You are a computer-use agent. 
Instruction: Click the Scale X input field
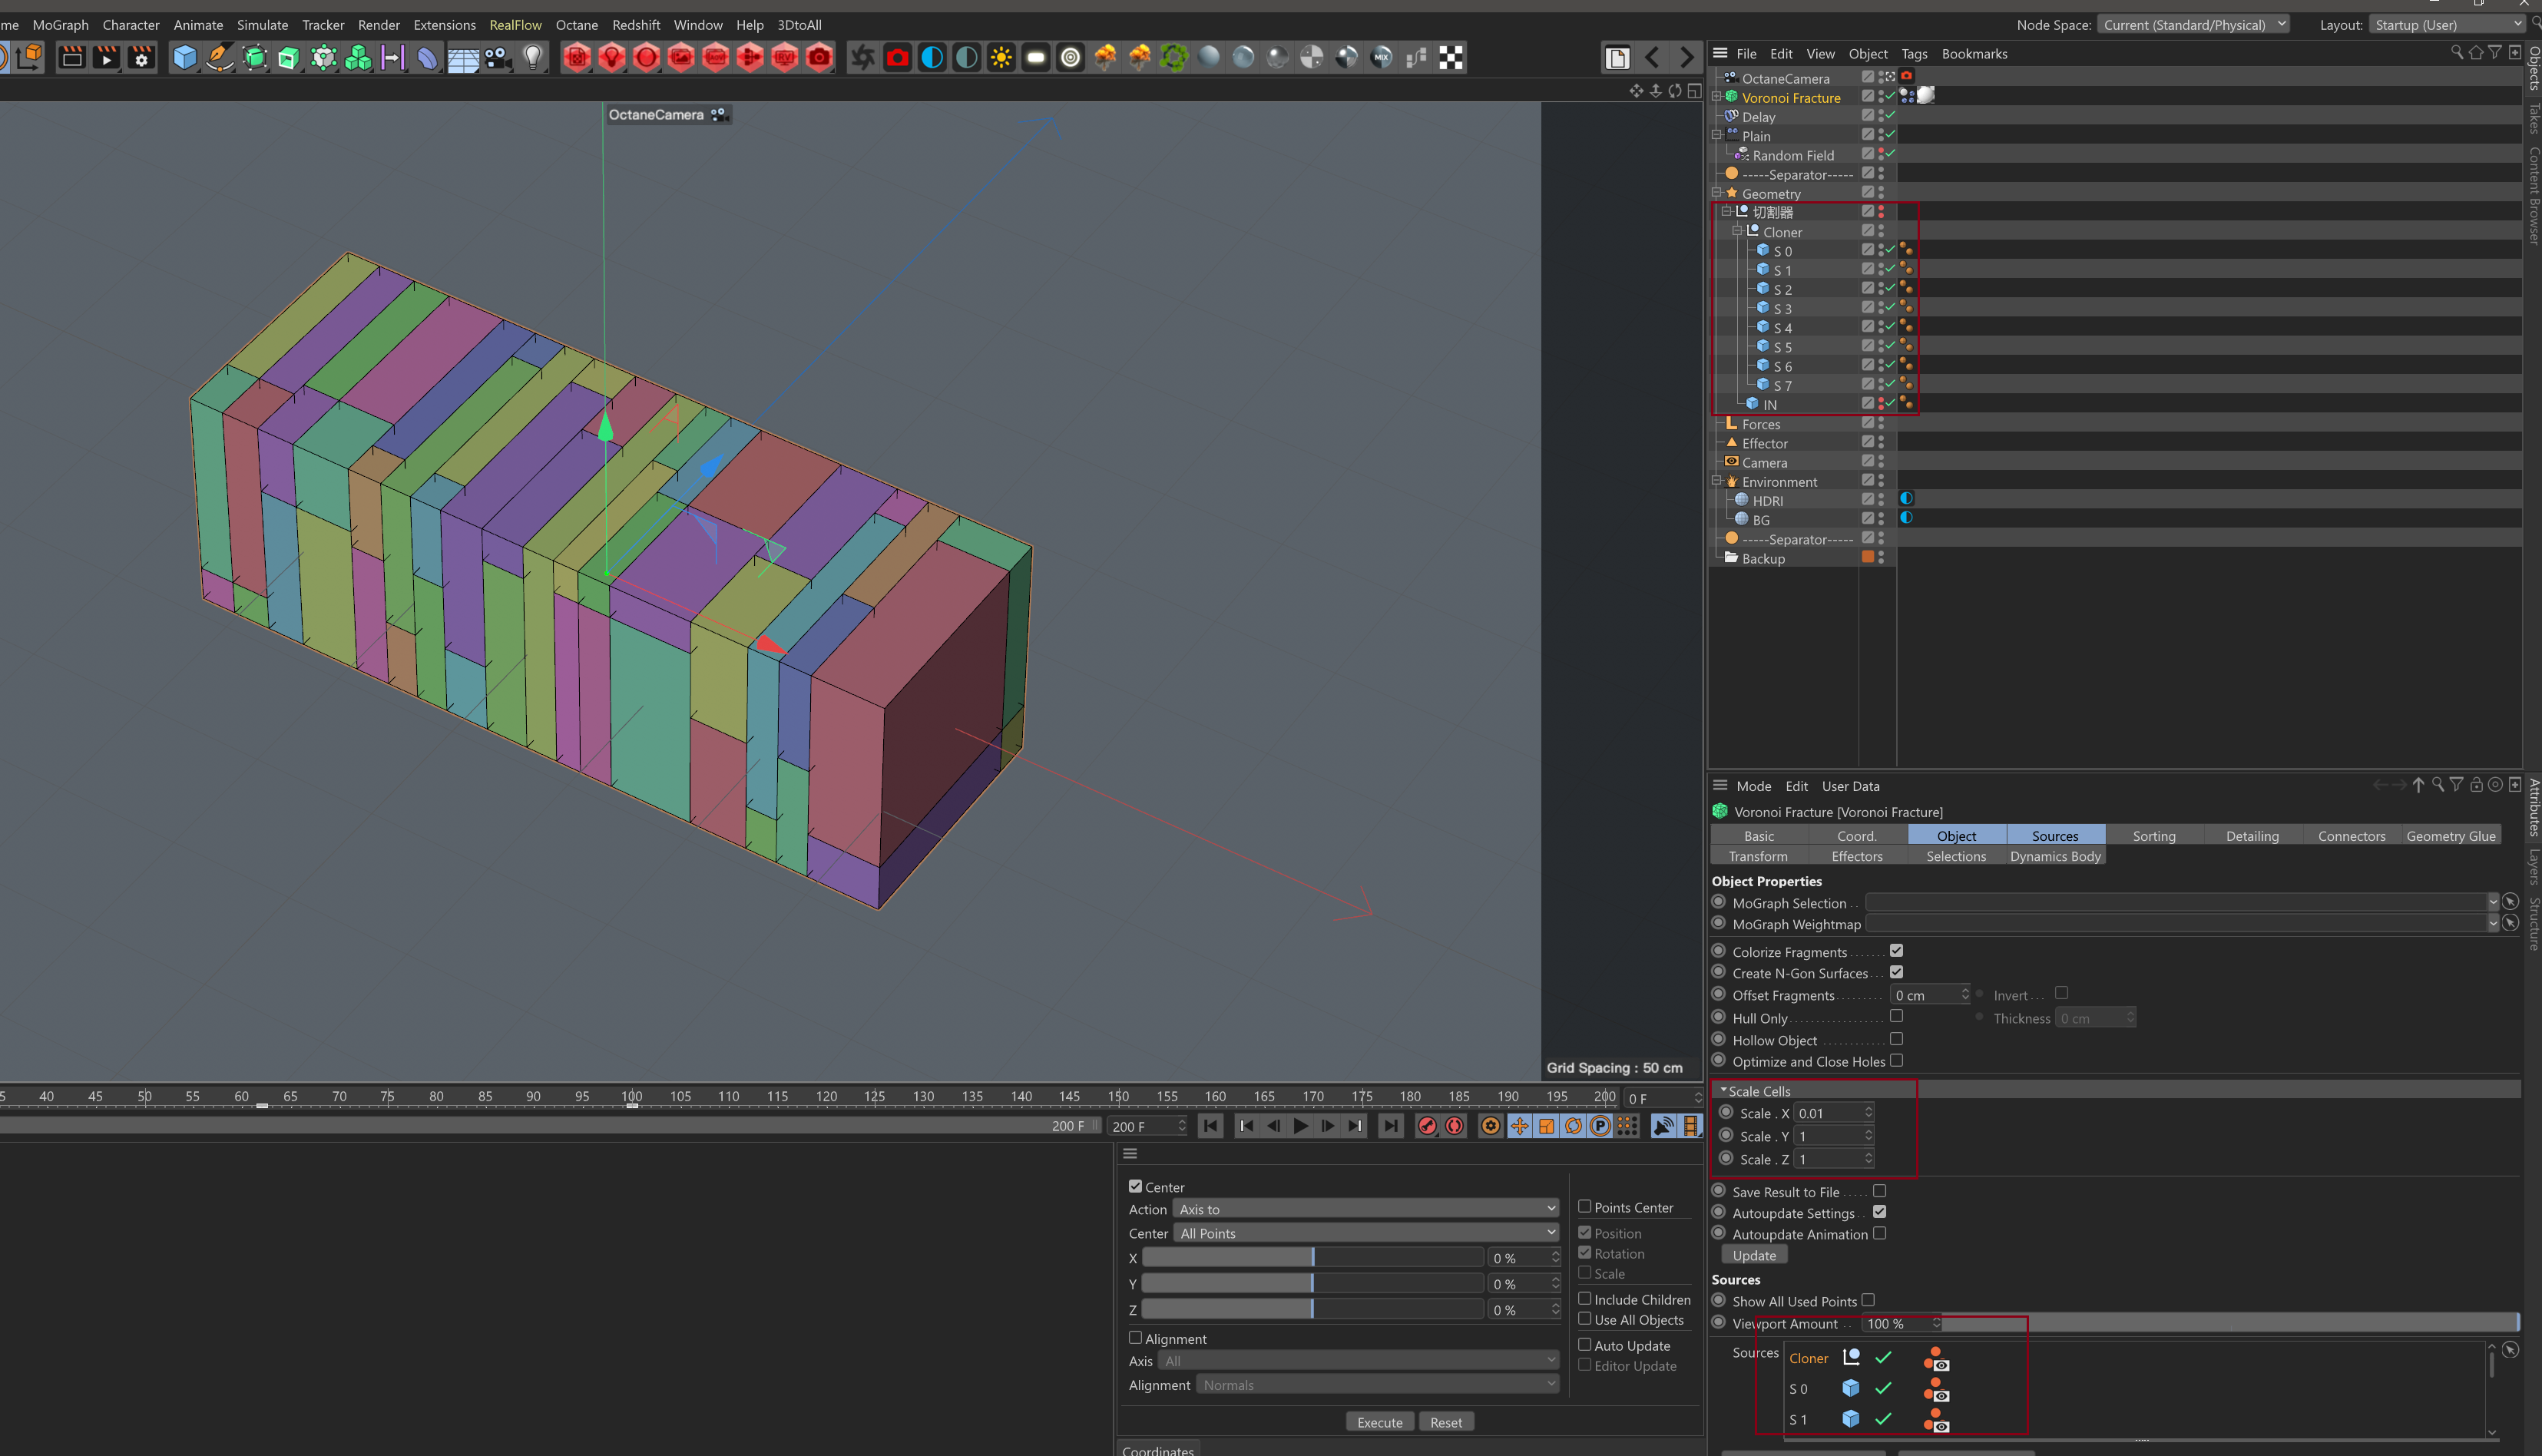1833,1113
